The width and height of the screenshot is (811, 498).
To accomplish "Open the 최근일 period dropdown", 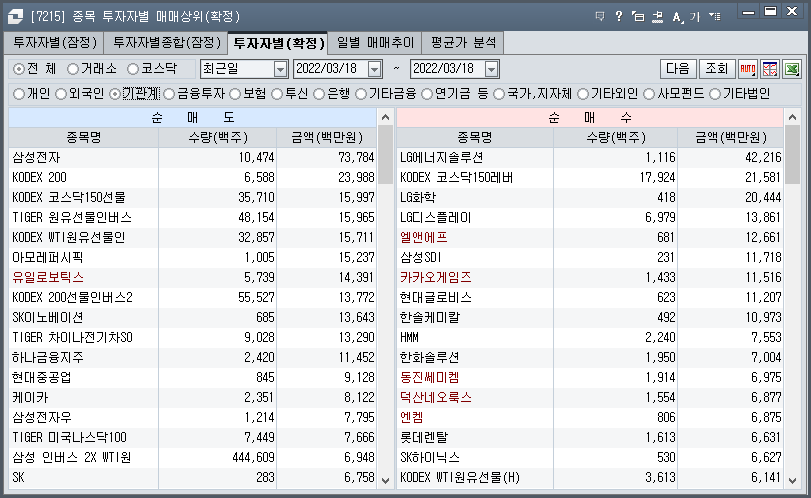I will coord(280,69).
